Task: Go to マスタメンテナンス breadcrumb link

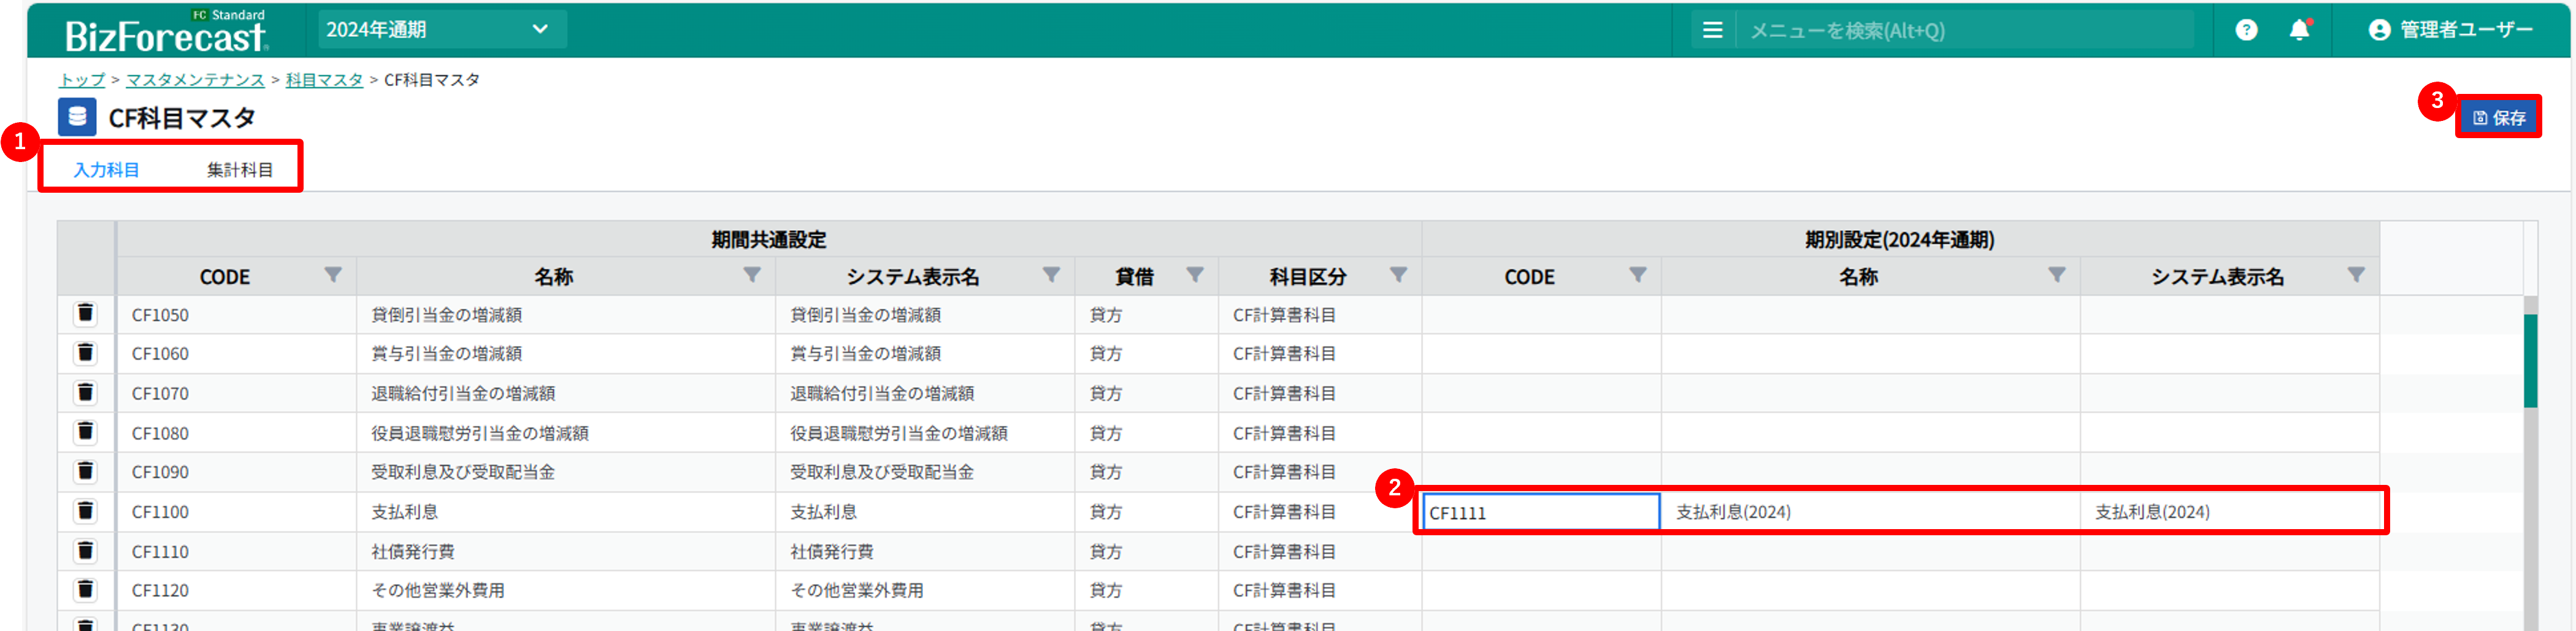Action: click(x=195, y=80)
